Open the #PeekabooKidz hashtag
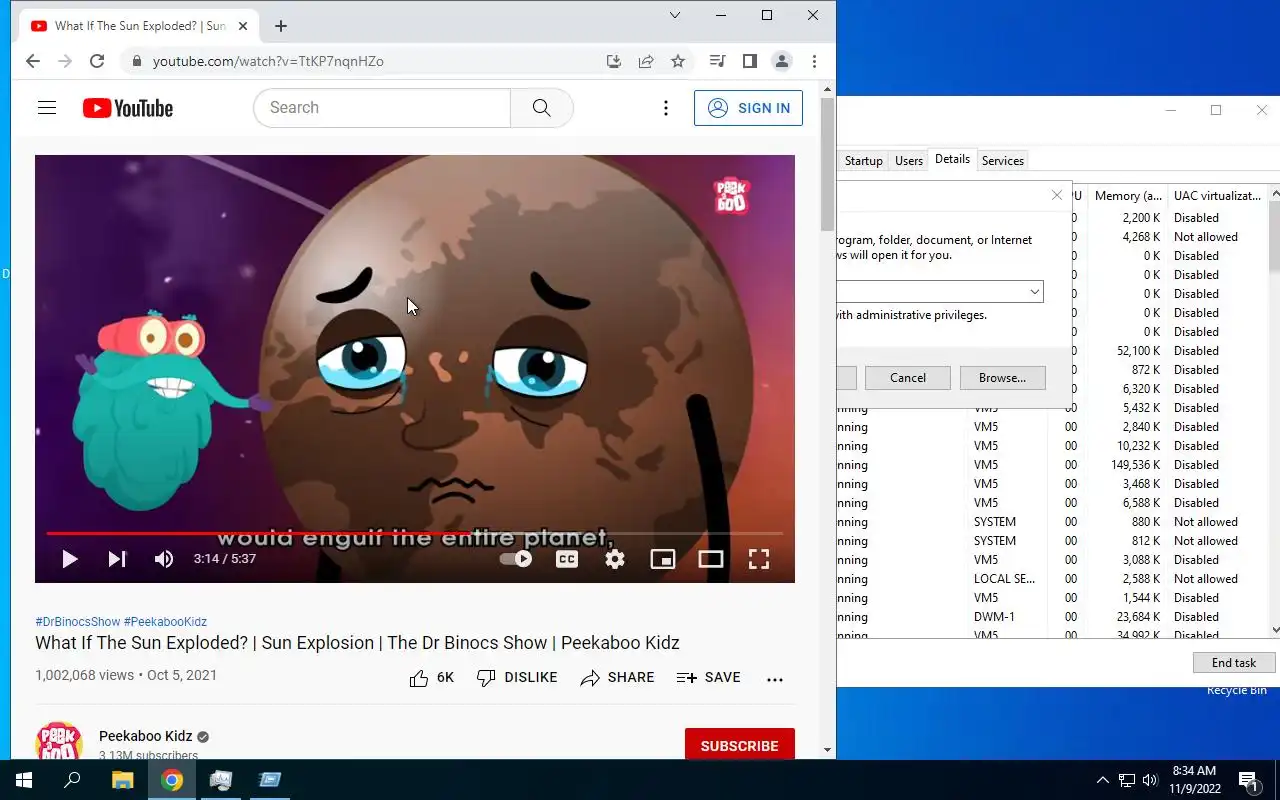Screen dimensions: 1280x800 [165, 622]
